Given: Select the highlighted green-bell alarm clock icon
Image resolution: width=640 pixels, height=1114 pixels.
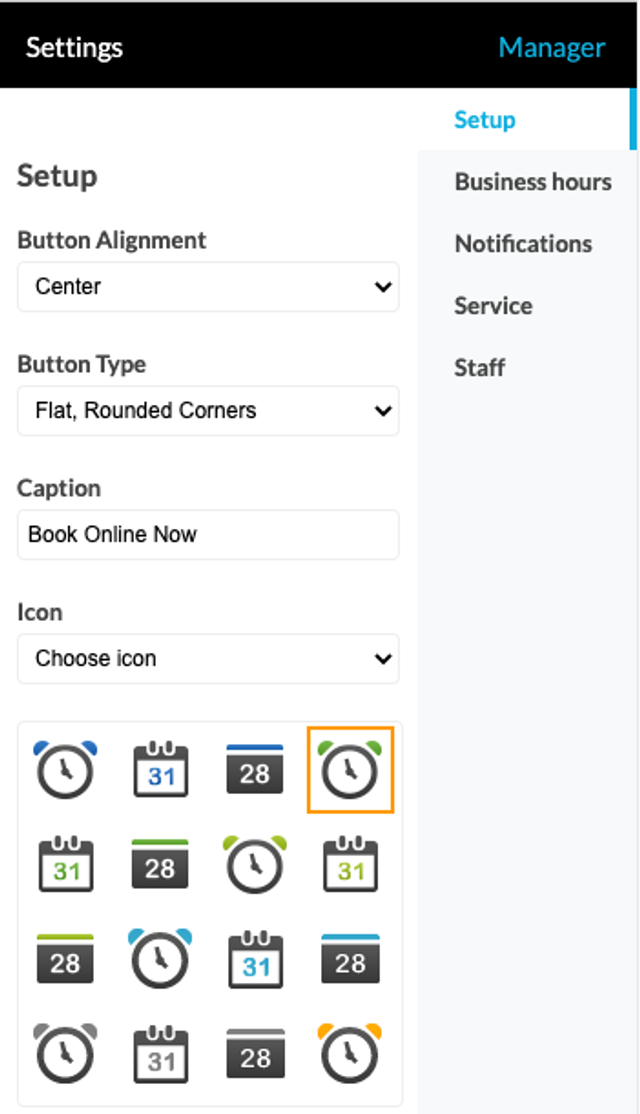Looking at the screenshot, I should (350, 769).
